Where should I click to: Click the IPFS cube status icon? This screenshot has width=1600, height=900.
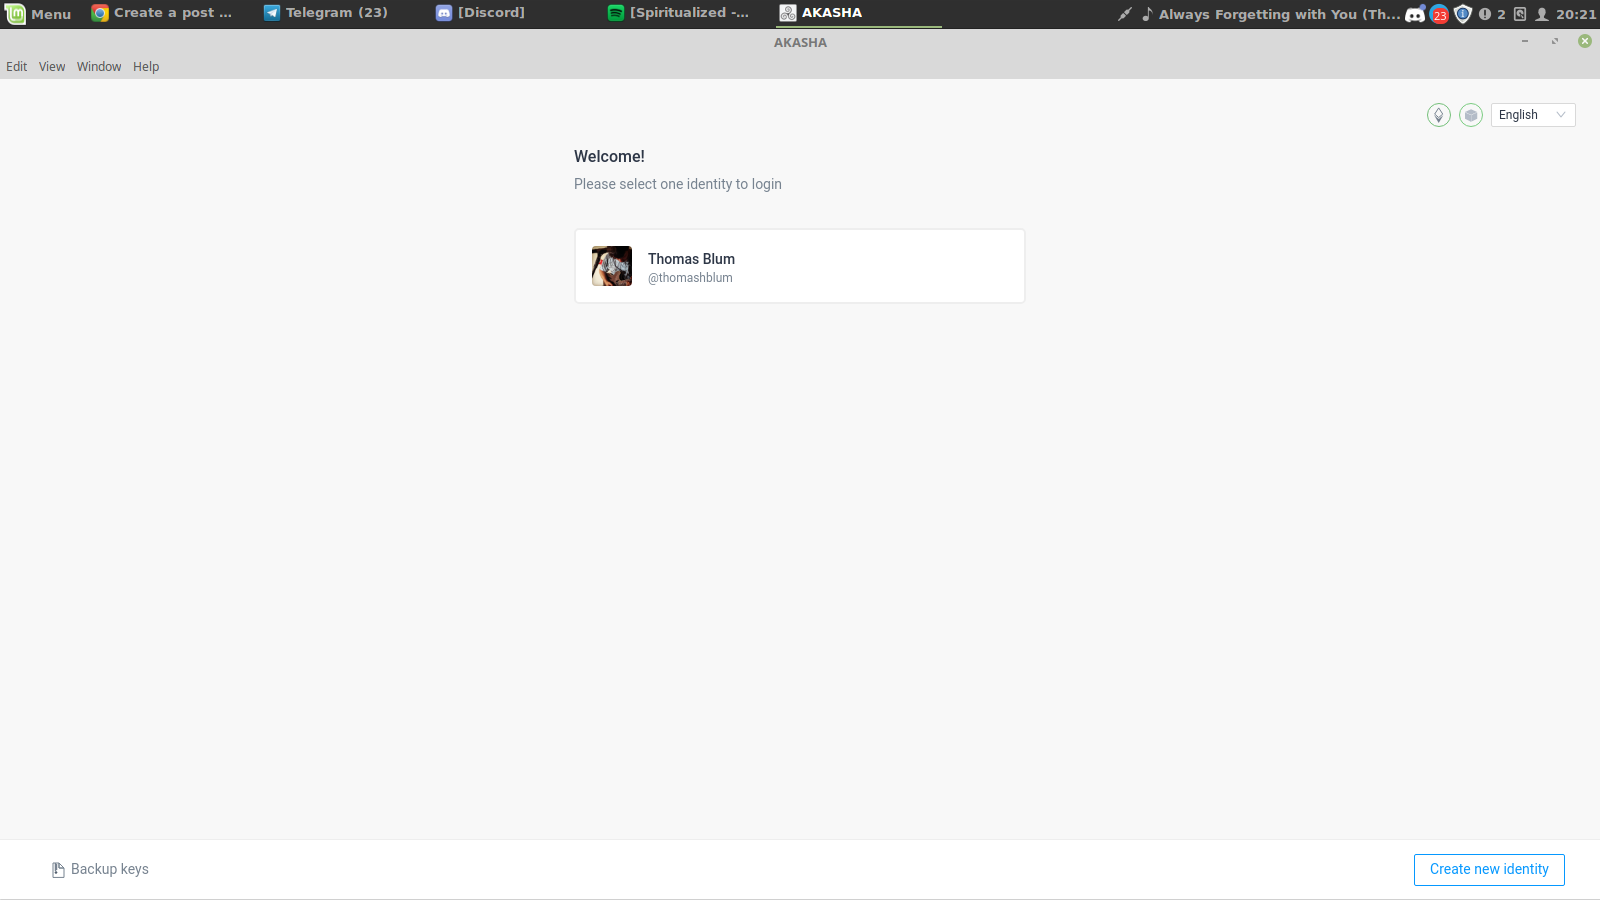1470,115
